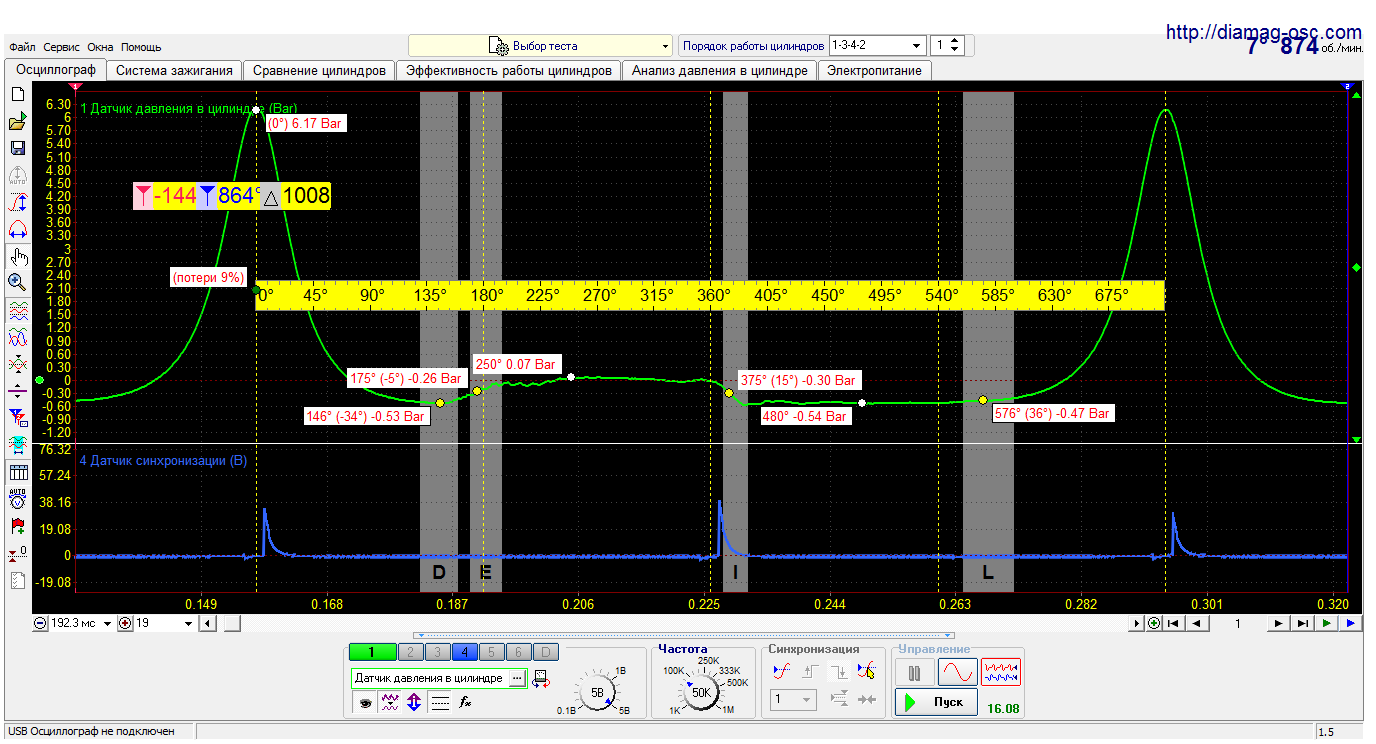
Task: Open sensor selection ellipsis button
Action: 517,678
